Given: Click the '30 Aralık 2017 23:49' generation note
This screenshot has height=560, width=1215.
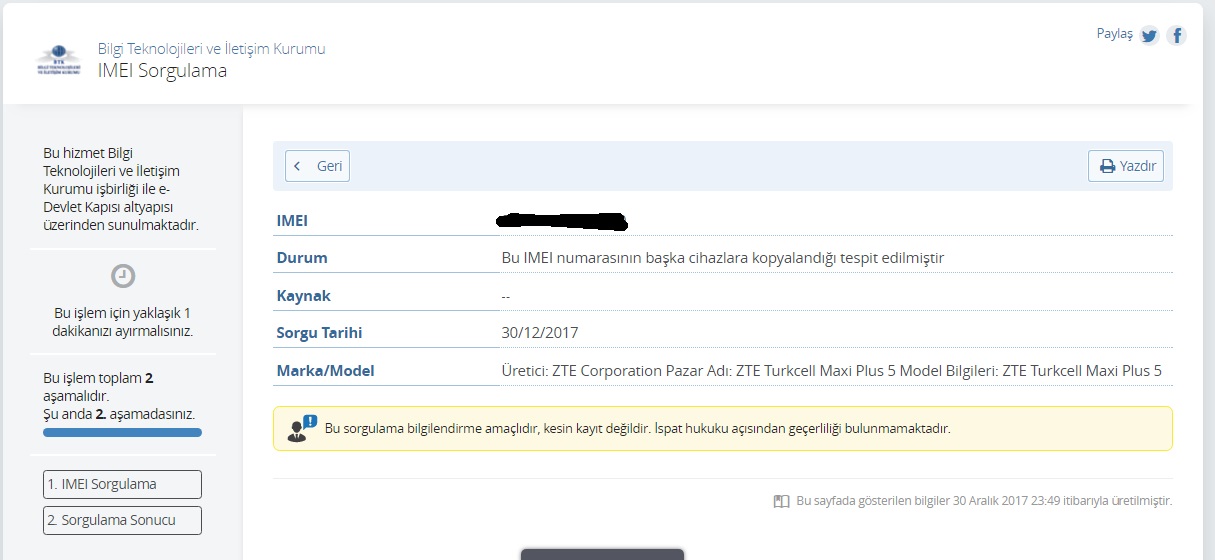Looking at the screenshot, I should (984, 501).
